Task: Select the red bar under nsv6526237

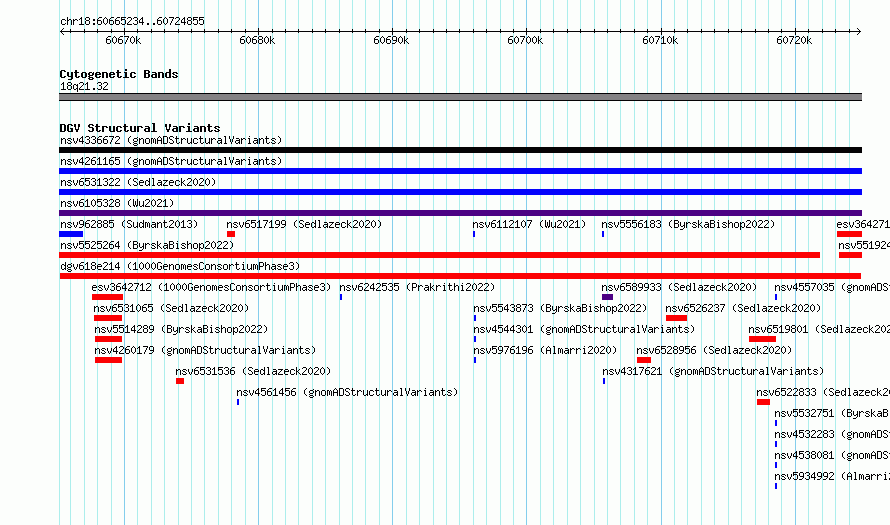Action: pyautogui.click(x=676, y=318)
